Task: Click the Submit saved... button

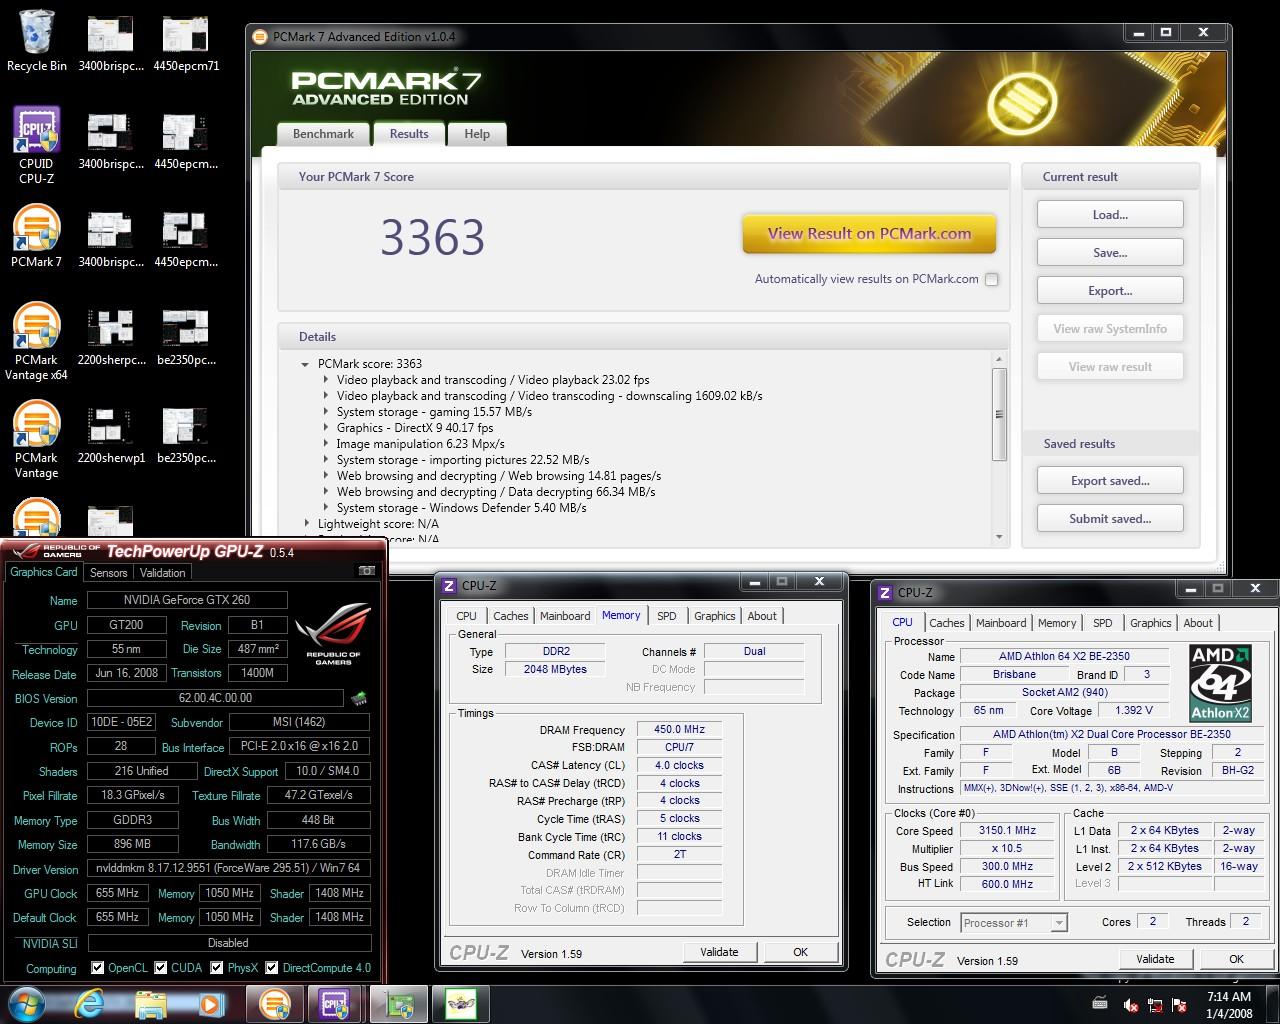Action: 1110,518
